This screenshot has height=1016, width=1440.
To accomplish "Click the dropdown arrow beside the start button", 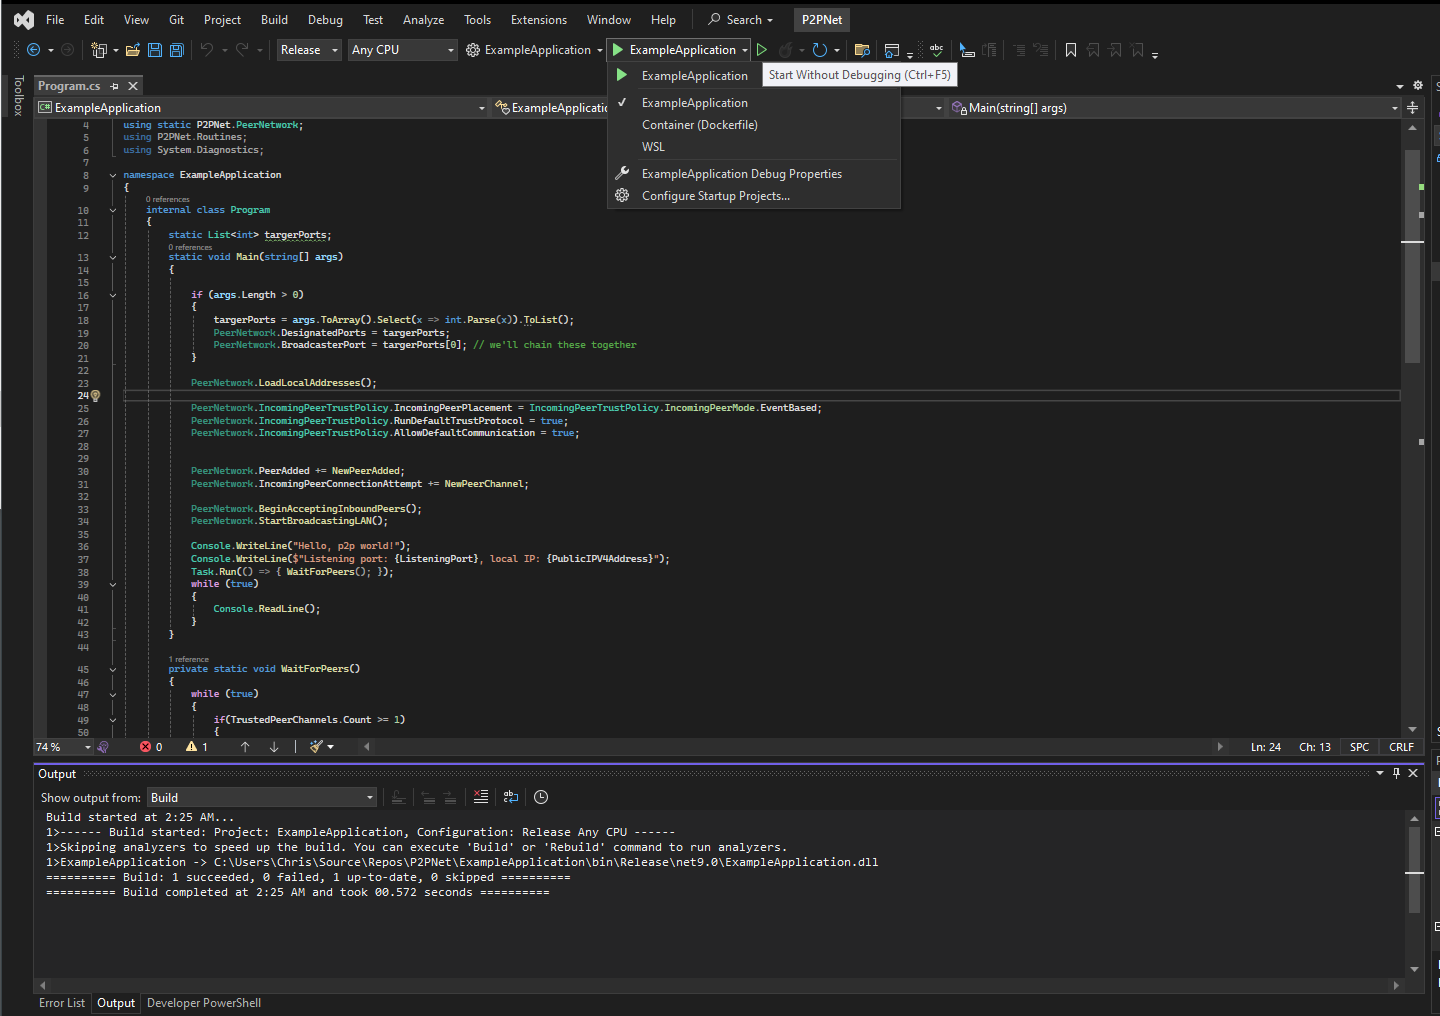I will 745,50.
